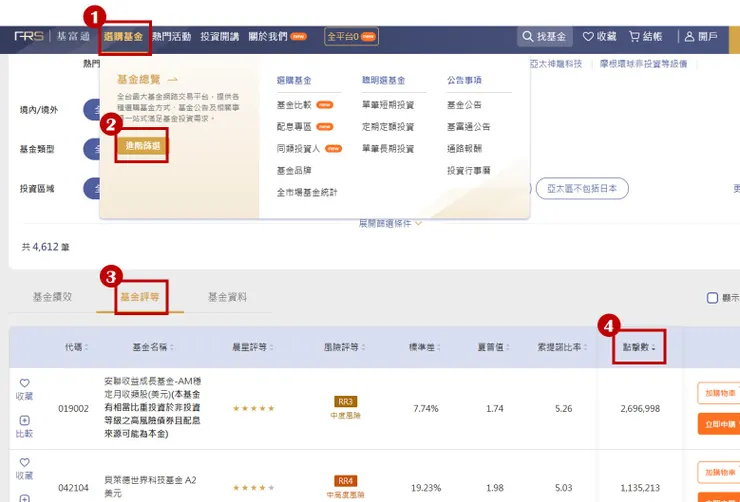The image size is (740, 502).
Task: Sort table by 晨星評等 column
Action: 252,347
